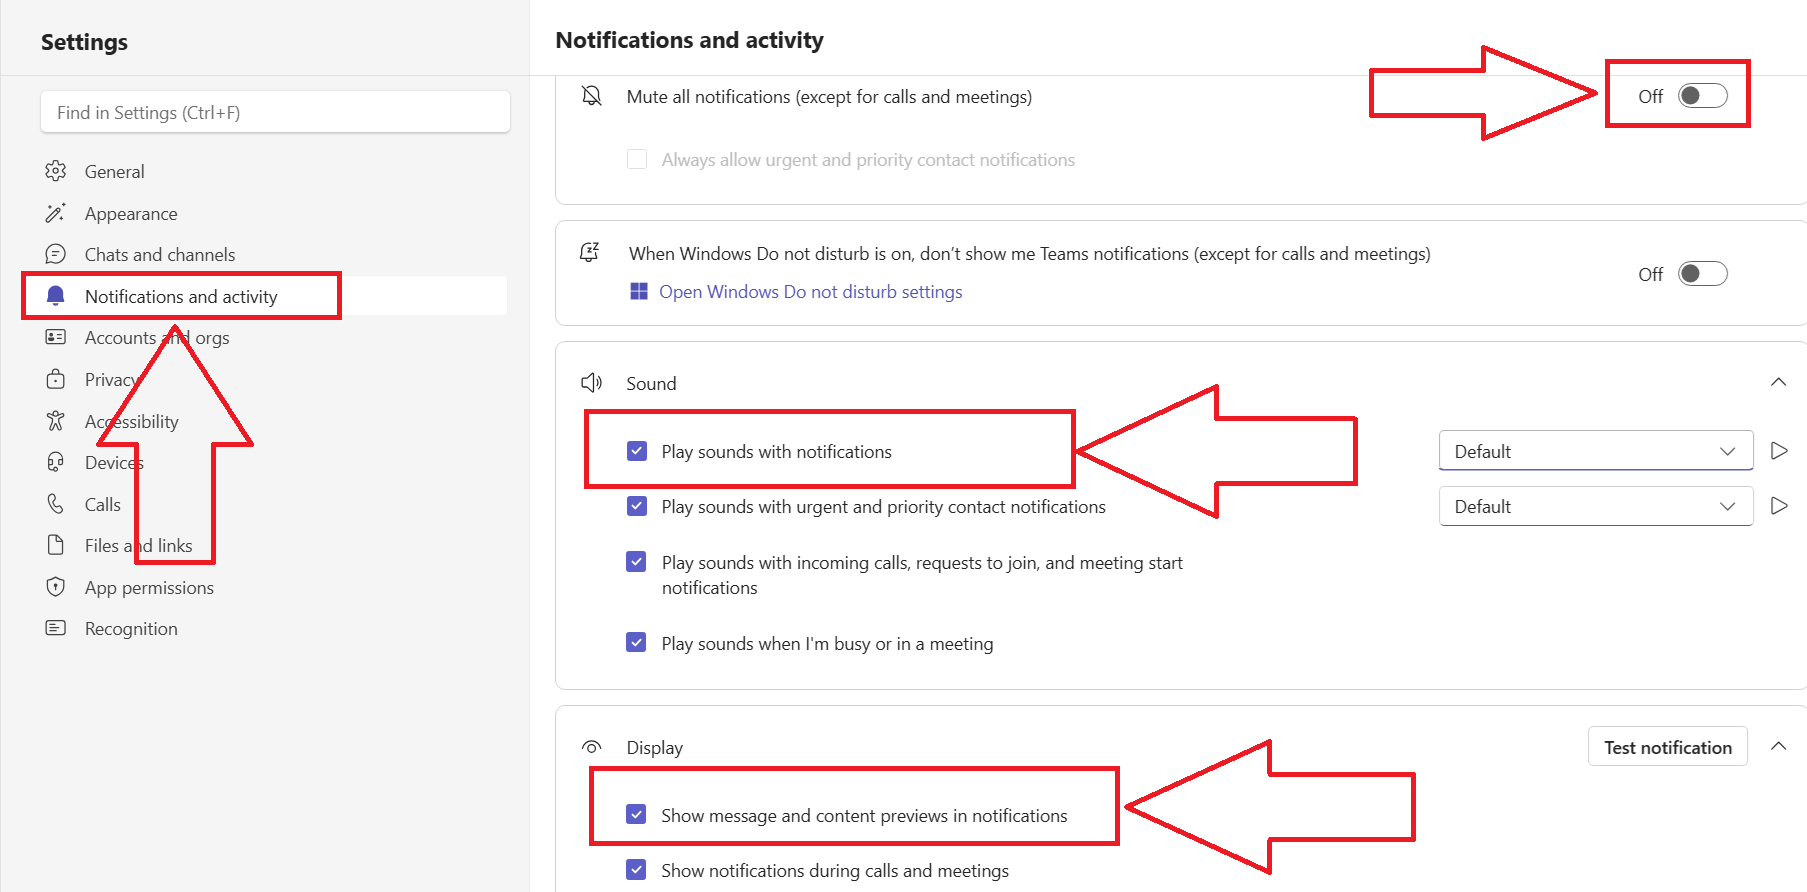This screenshot has width=1807, height=892.
Task: Click the Calls phone icon
Action: (x=56, y=504)
